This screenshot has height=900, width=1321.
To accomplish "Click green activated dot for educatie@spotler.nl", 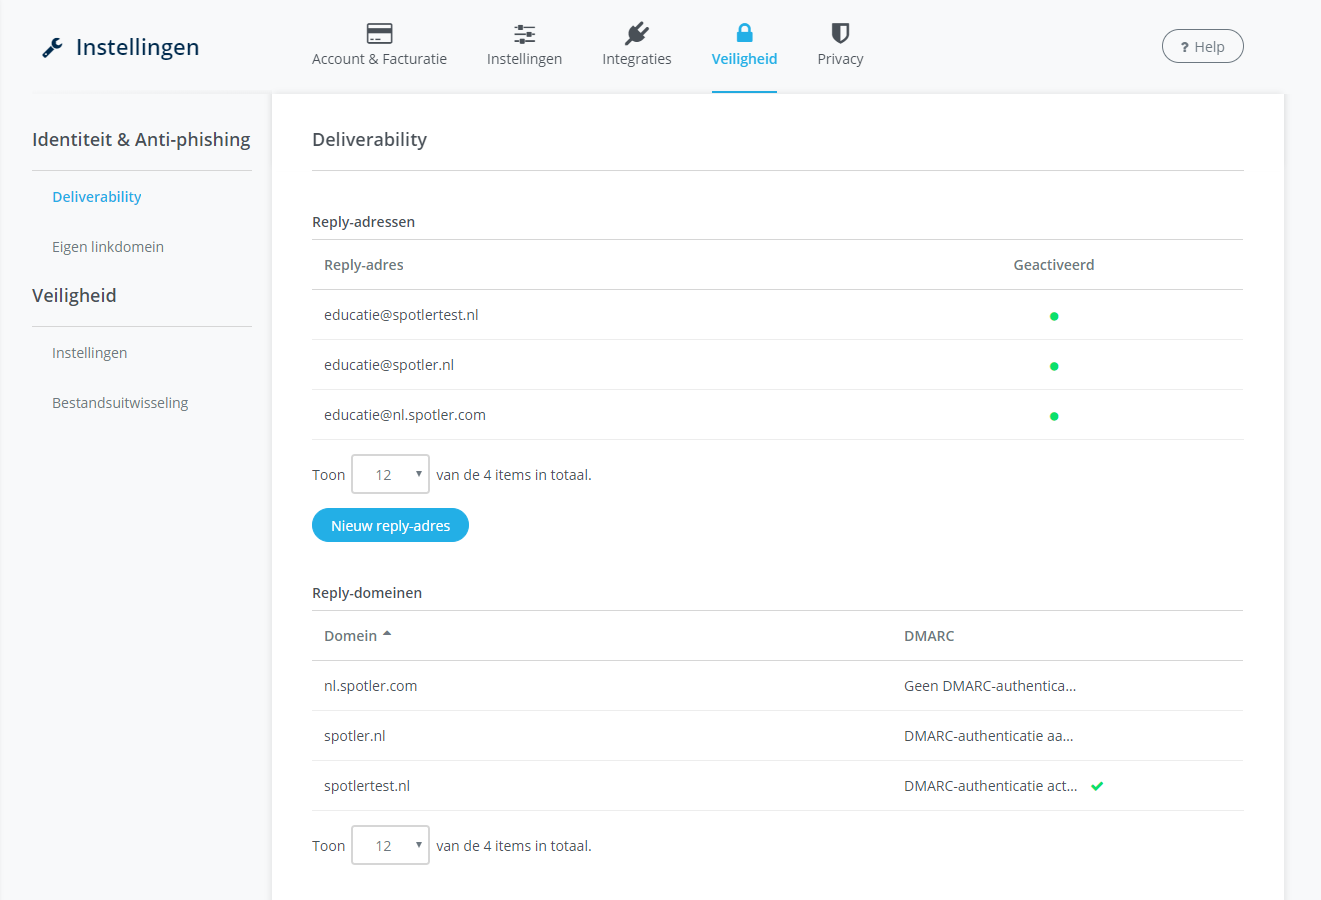I will coord(1054,366).
